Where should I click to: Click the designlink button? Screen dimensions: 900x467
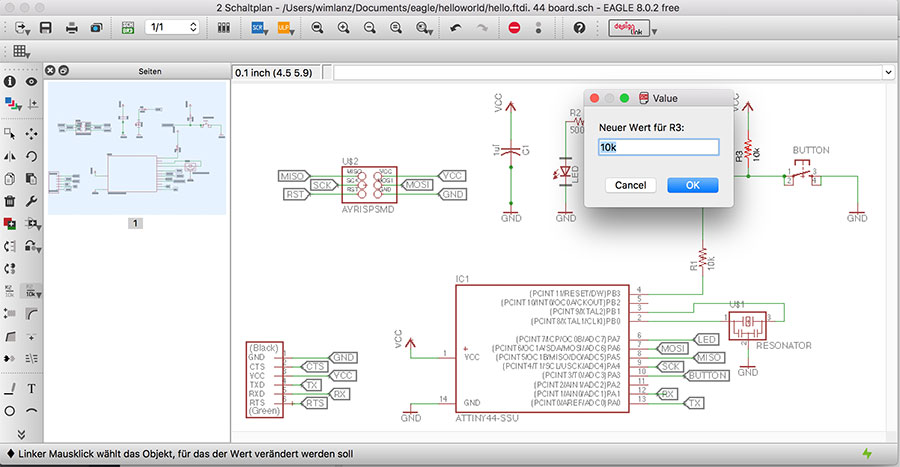[629, 28]
